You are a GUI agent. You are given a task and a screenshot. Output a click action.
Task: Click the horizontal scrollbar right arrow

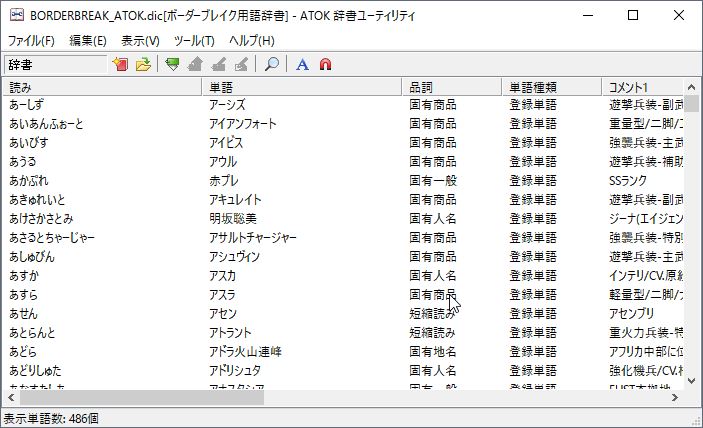[675, 397]
